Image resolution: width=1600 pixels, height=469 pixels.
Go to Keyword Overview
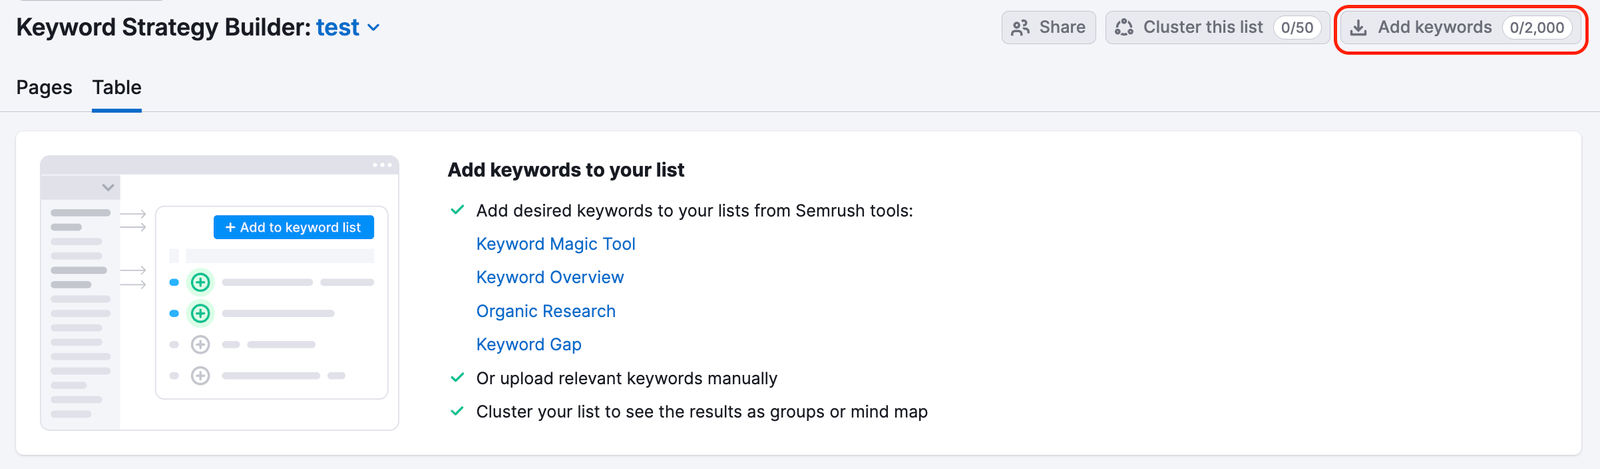click(549, 277)
